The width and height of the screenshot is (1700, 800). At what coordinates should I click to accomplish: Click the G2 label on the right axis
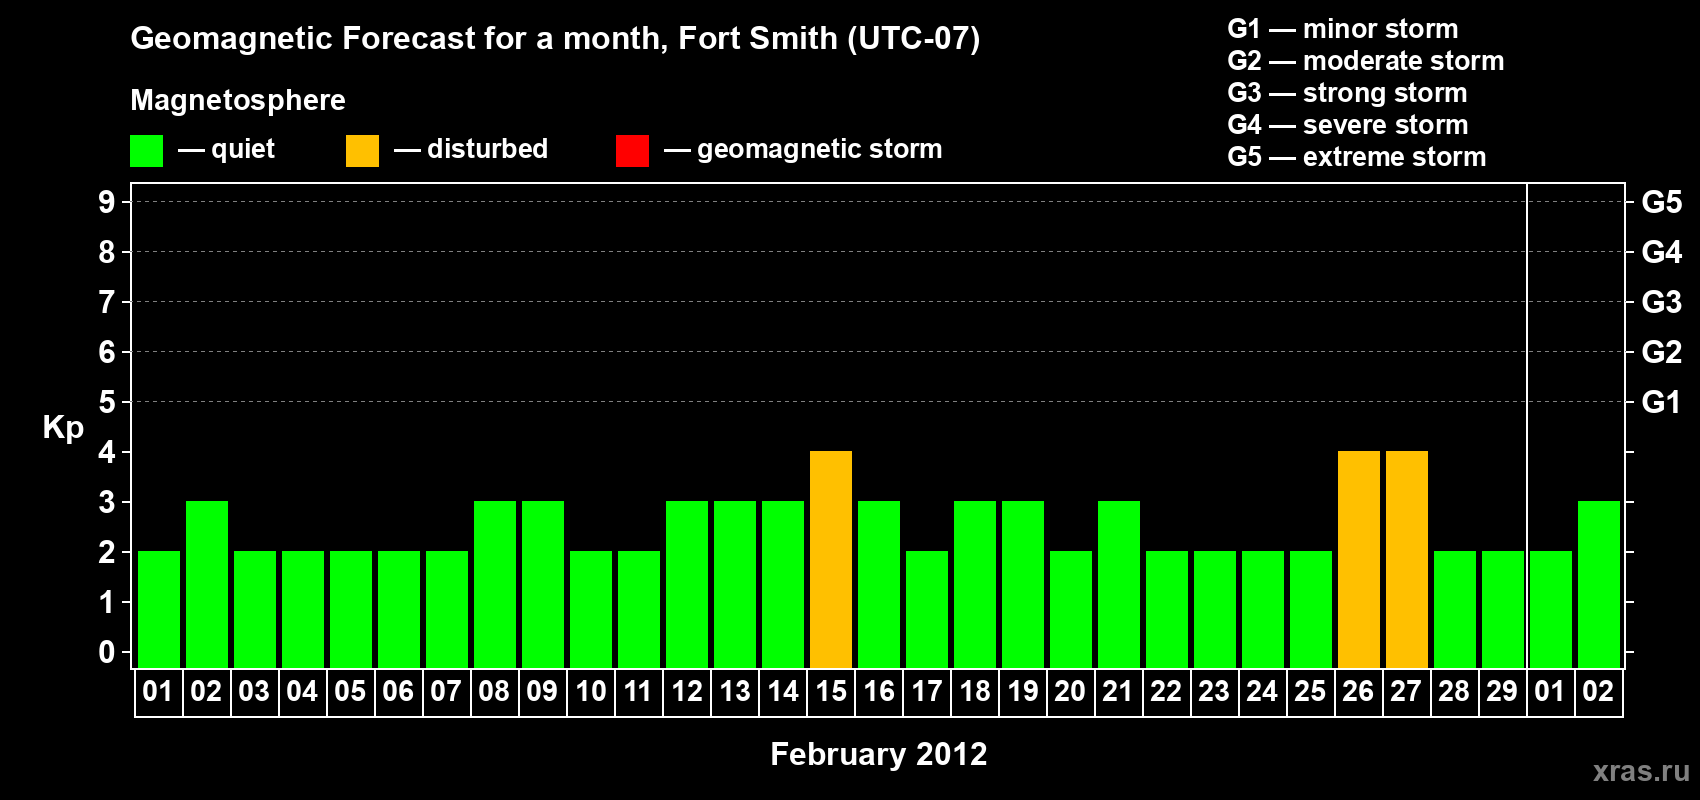pos(1662,352)
